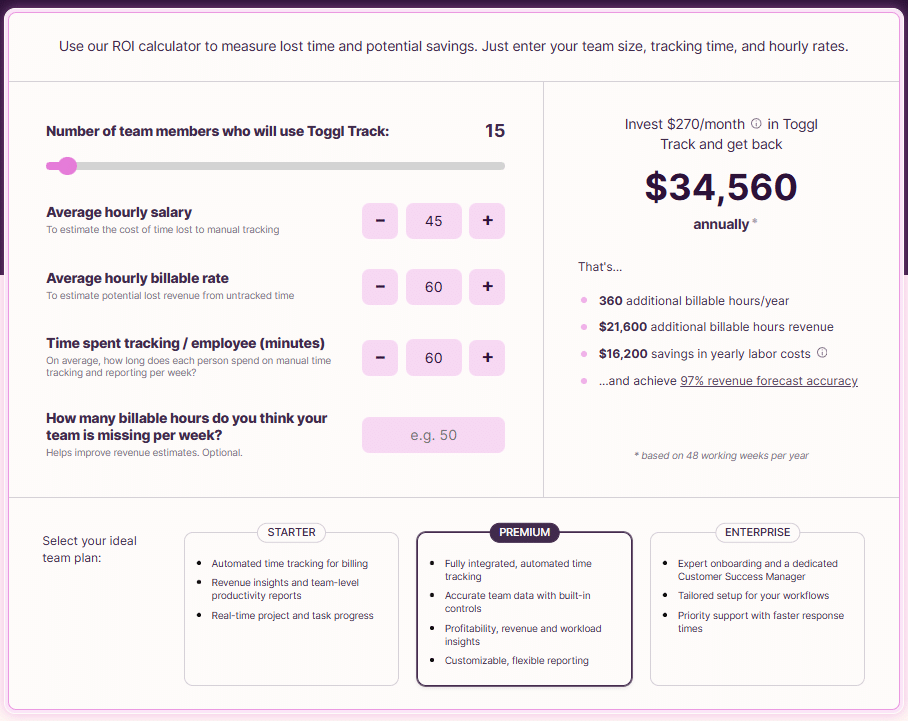This screenshot has height=721, width=908.
Task: Increase average hourly salary with plus button
Action: click(x=487, y=221)
